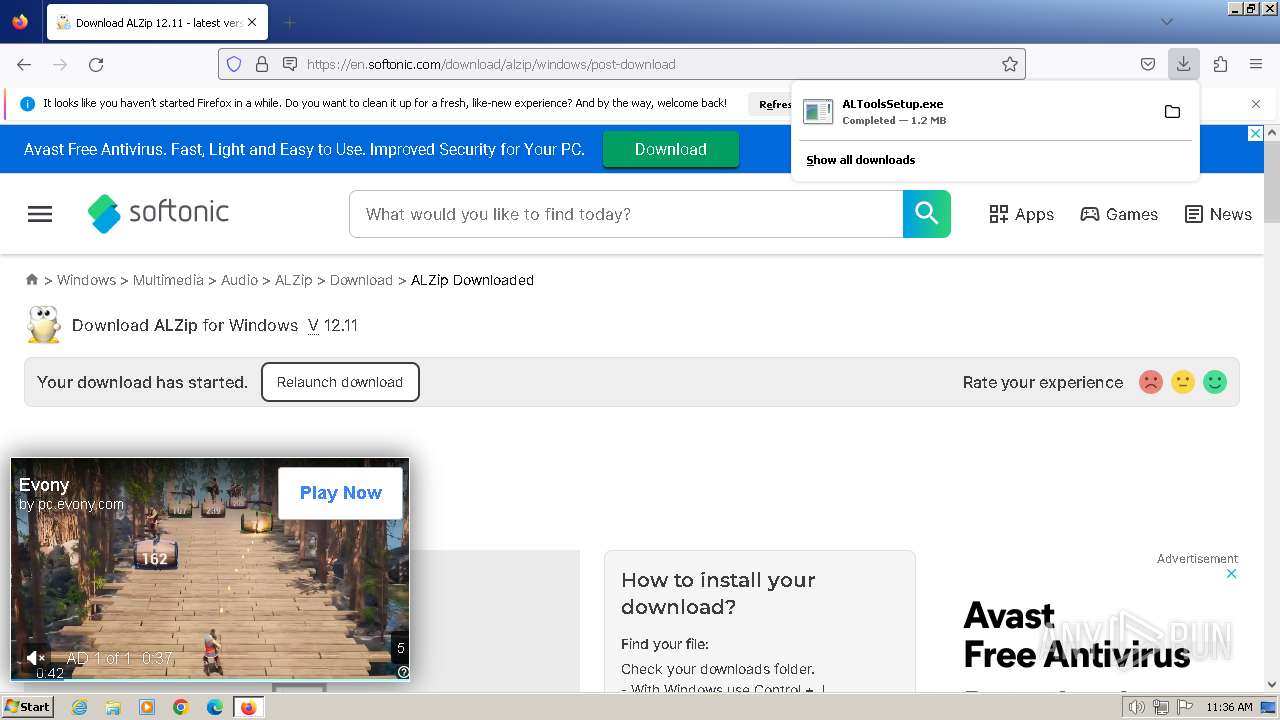Image resolution: width=1280 pixels, height=720 pixels.
Task: Open the ALZip penguin app icon
Action: pos(43,325)
